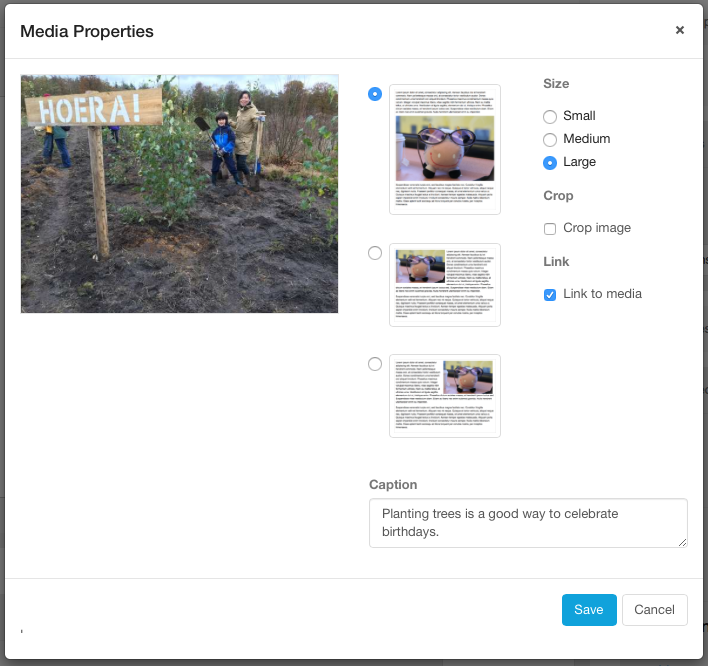Grab the Caption box resize handle
This screenshot has width=708, height=666.
[683, 543]
